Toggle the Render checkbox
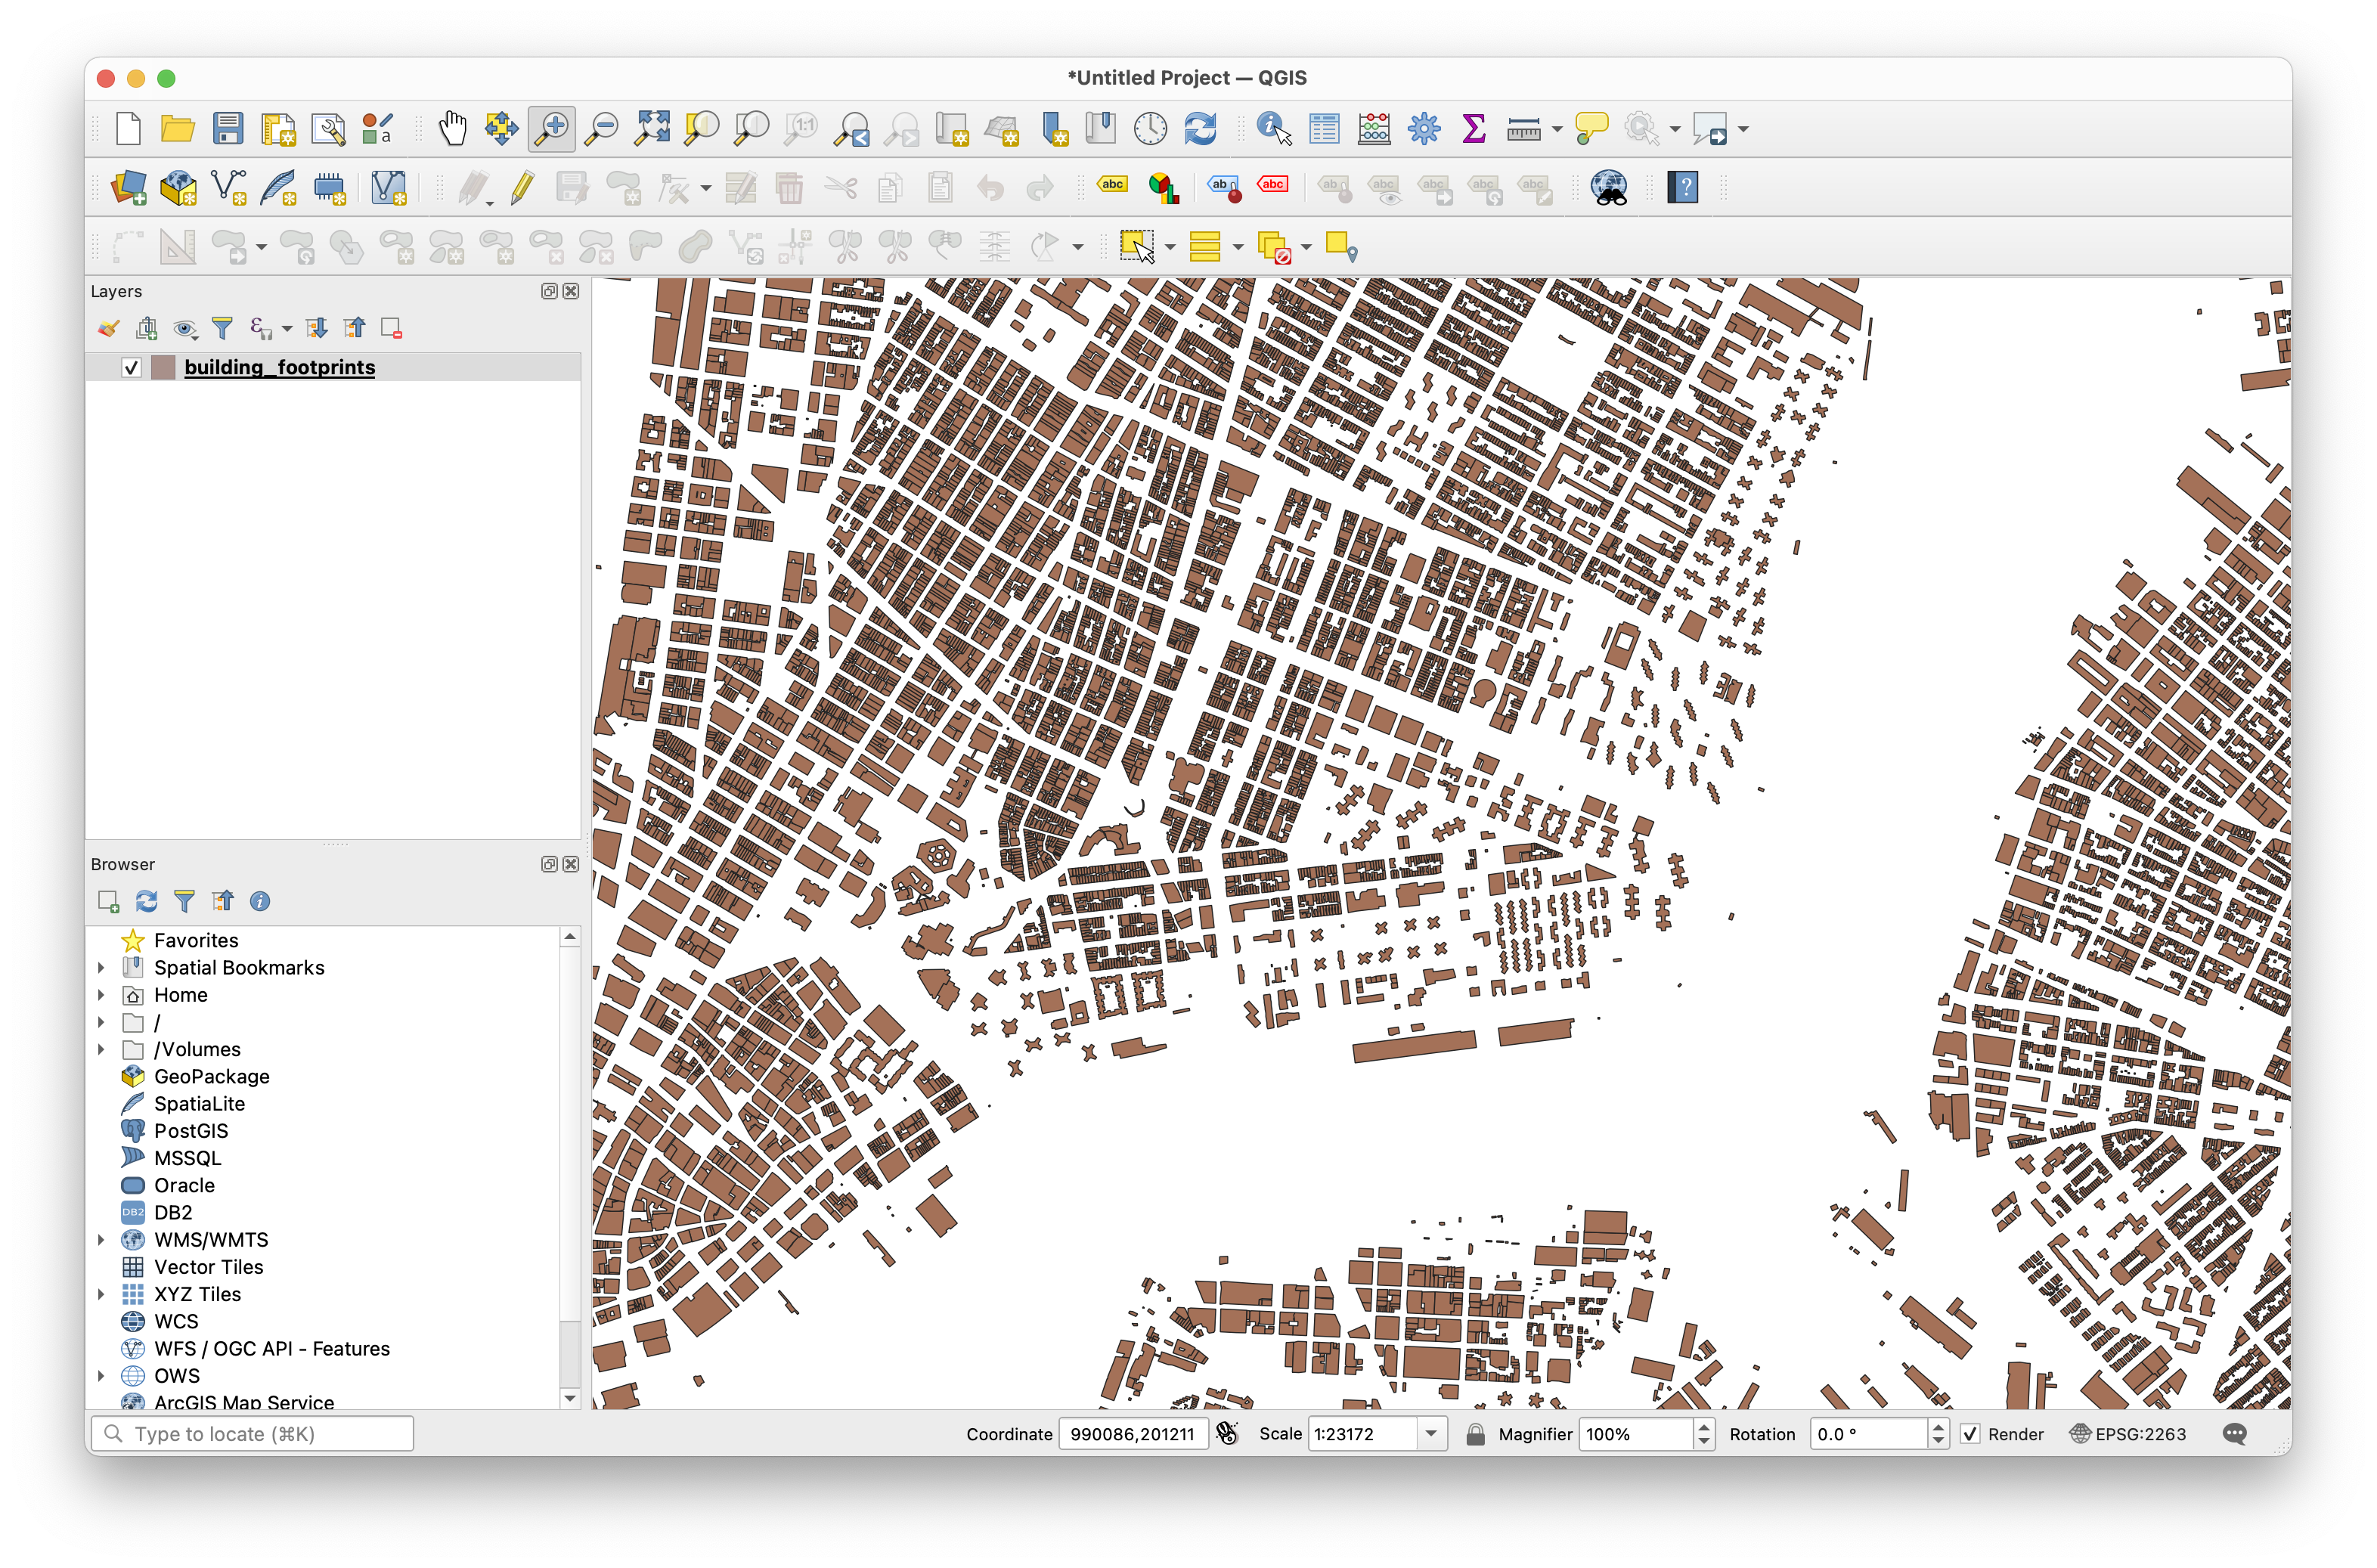The width and height of the screenshot is (2377, 1568). point(1969,1434)
